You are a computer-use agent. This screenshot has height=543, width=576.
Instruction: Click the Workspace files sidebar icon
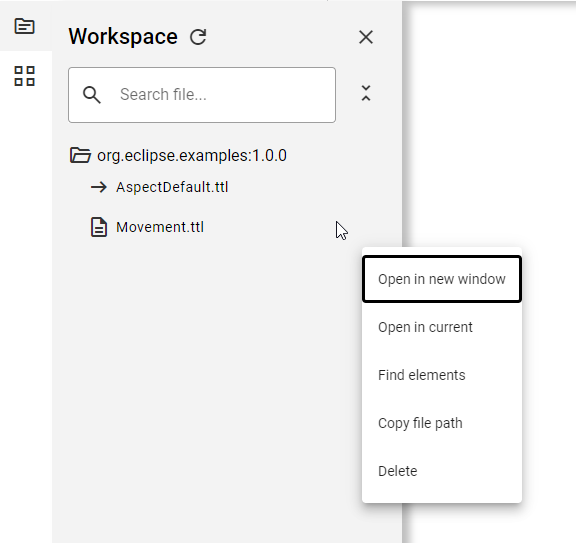[25, 26]
